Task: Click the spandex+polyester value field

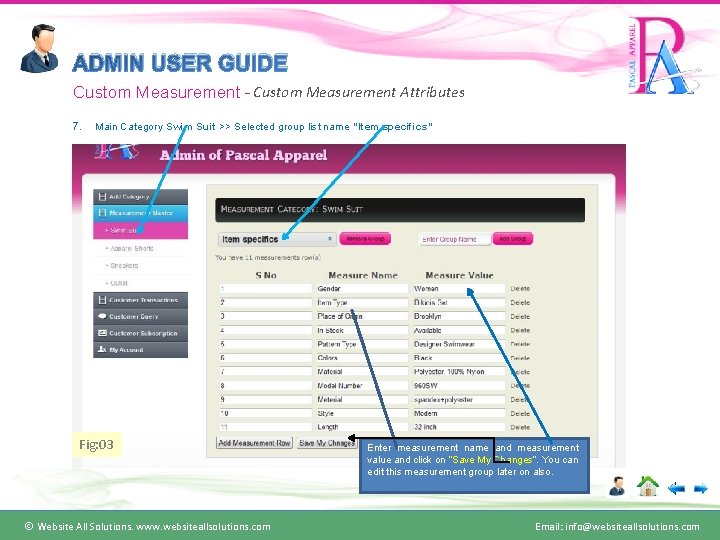Action: click(x=458, y=399)
